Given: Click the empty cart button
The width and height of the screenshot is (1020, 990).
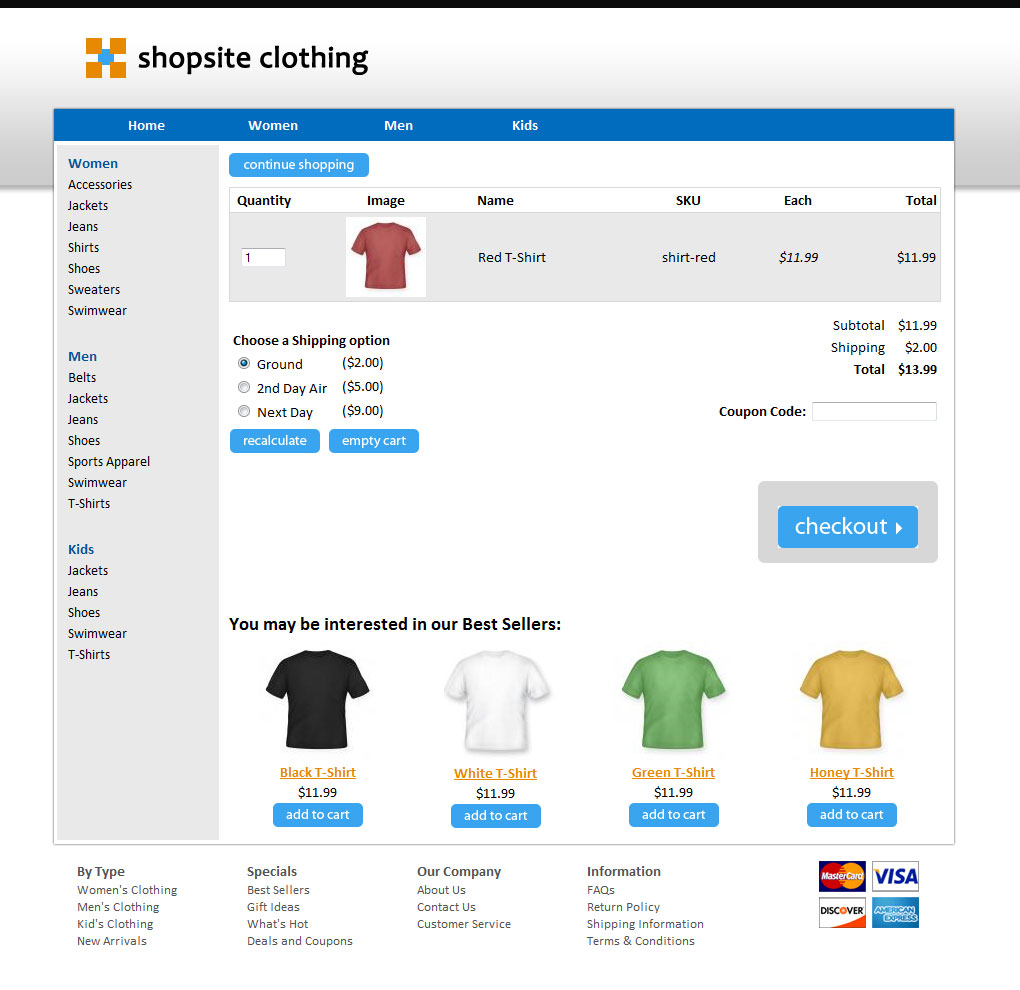Looking at the screenshot, I should click(374, 441).
